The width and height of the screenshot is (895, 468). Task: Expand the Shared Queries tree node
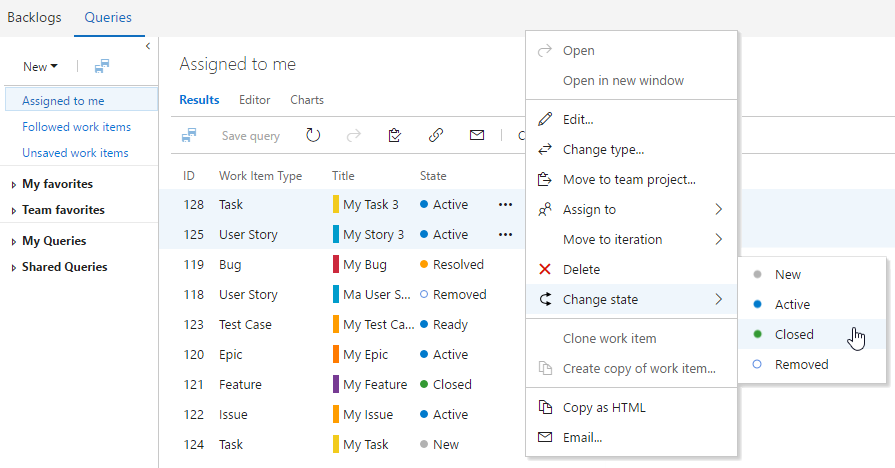(13, 267)
